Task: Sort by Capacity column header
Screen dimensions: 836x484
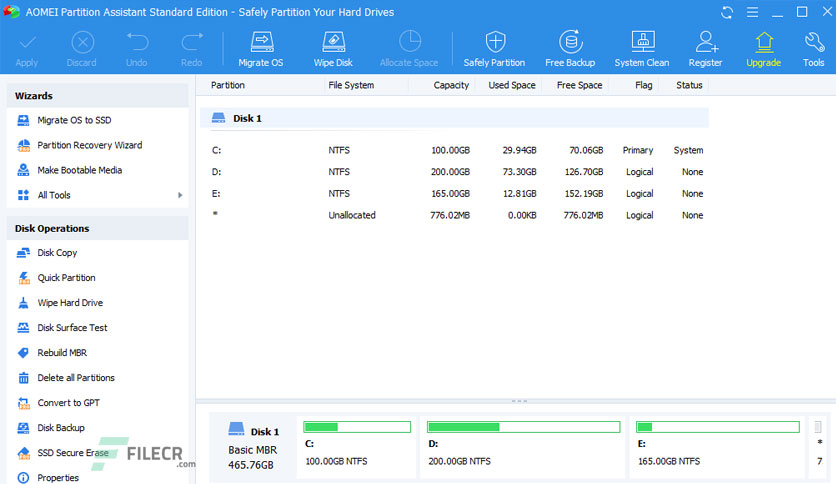Action: pyautogui.click(x=451, y=85)
